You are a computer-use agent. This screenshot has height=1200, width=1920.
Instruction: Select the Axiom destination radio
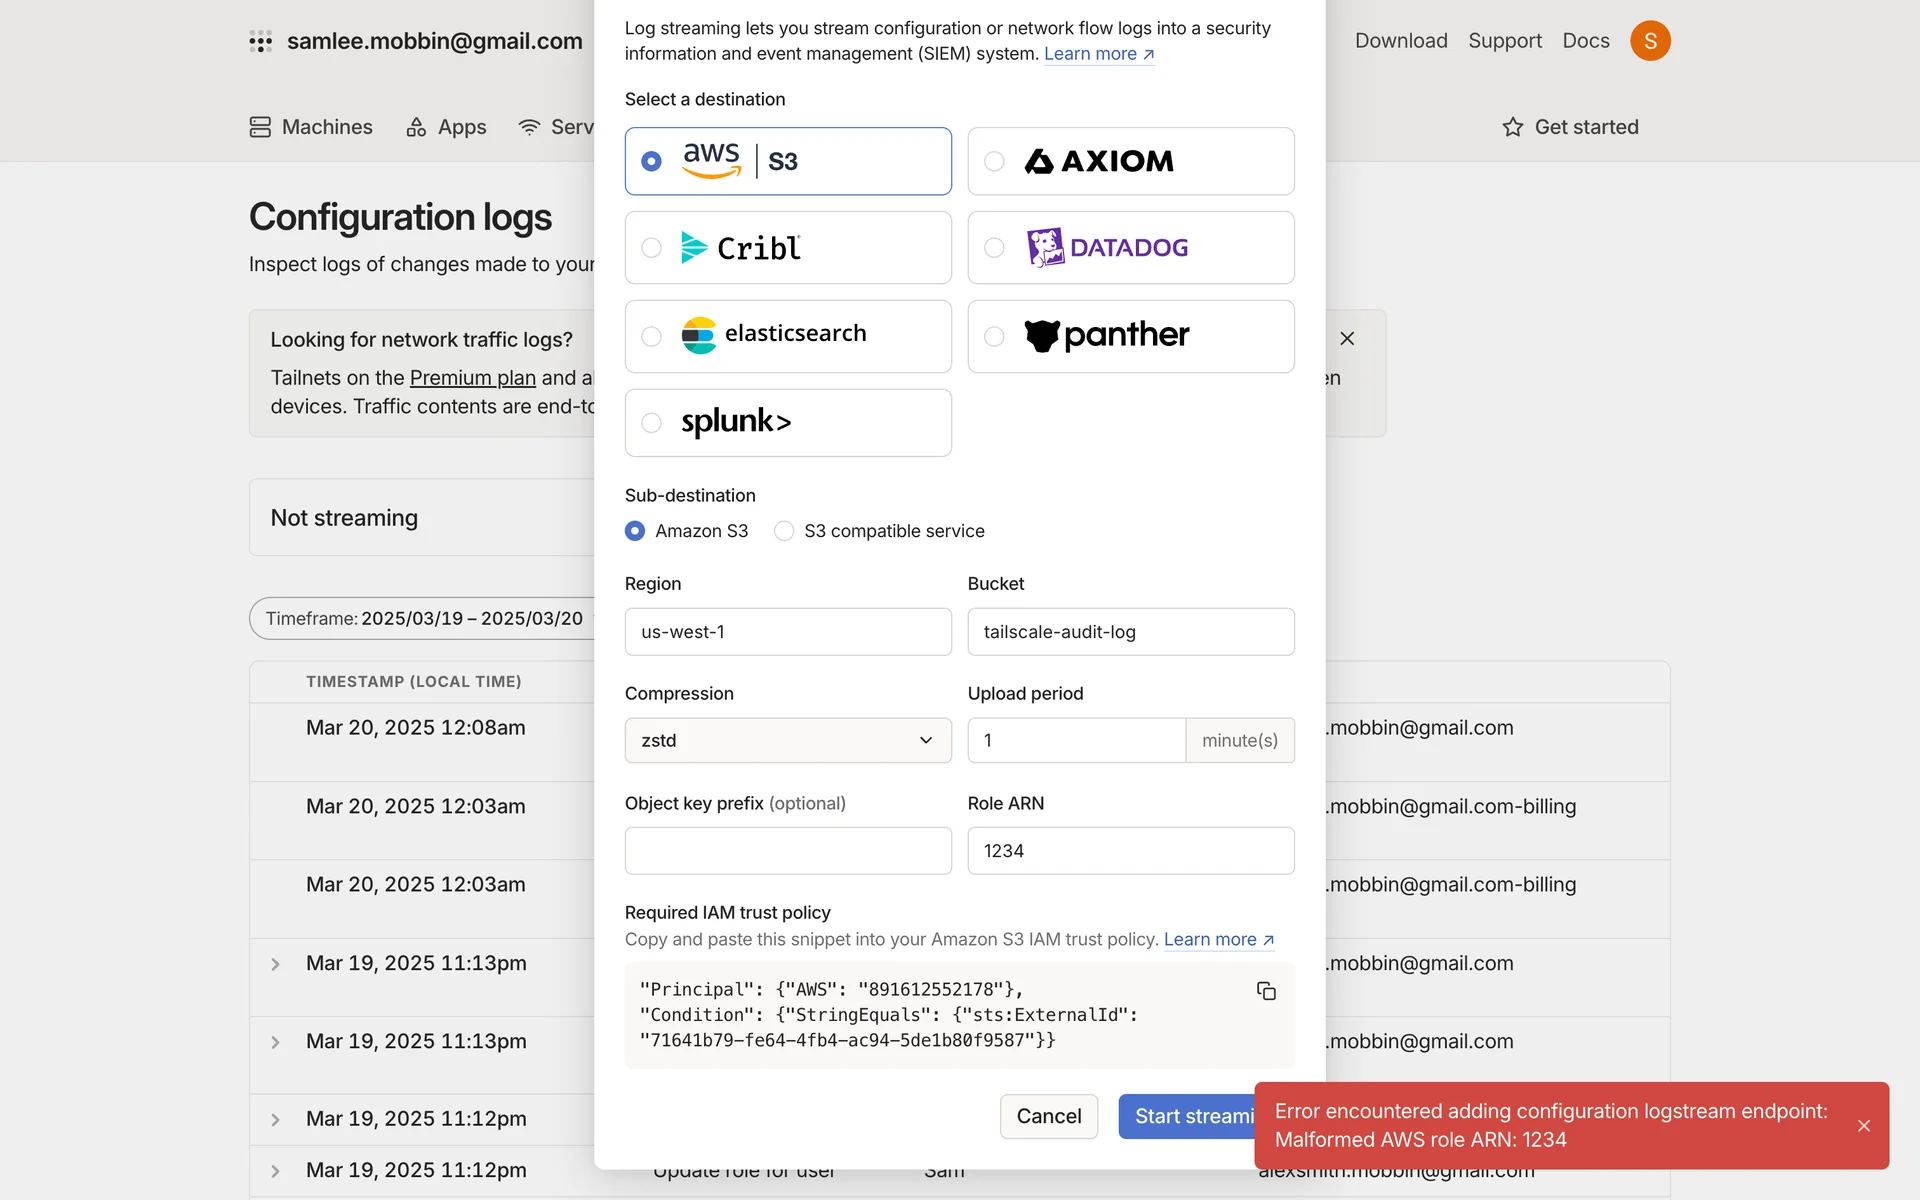pos(994,161)
